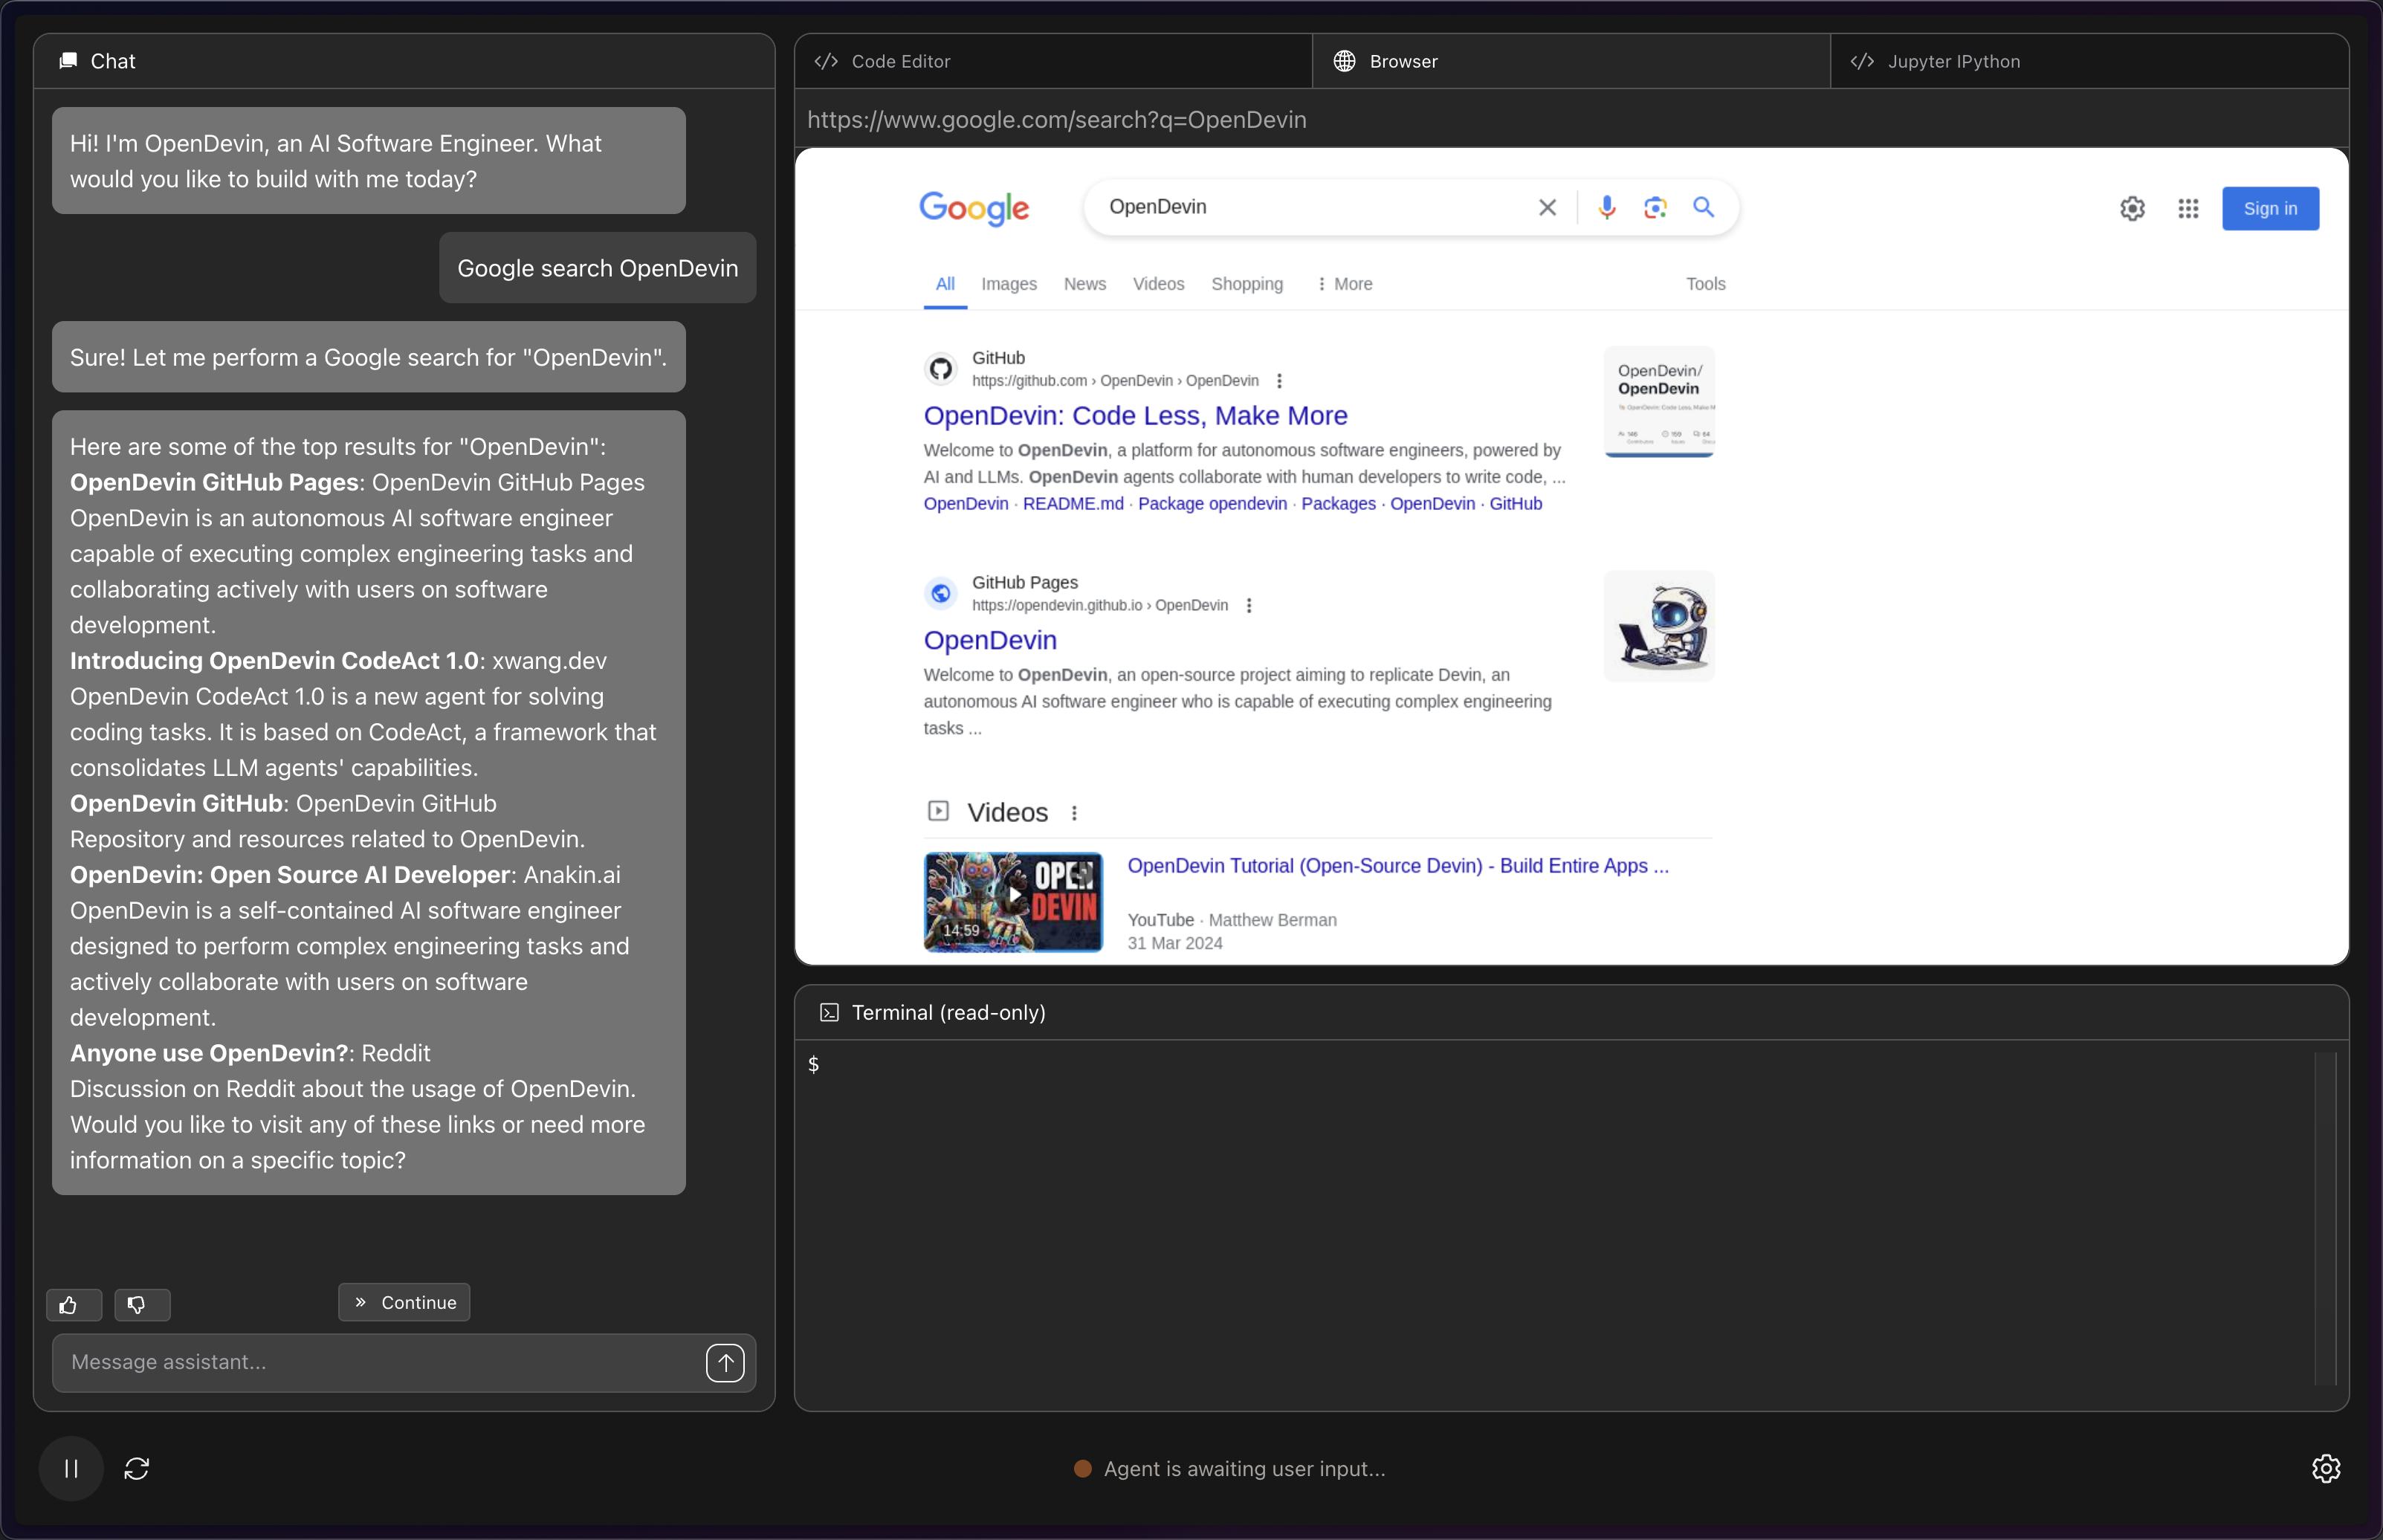
Task: Click the GitHub Pages globe favicon
Action: coord(940,594)
